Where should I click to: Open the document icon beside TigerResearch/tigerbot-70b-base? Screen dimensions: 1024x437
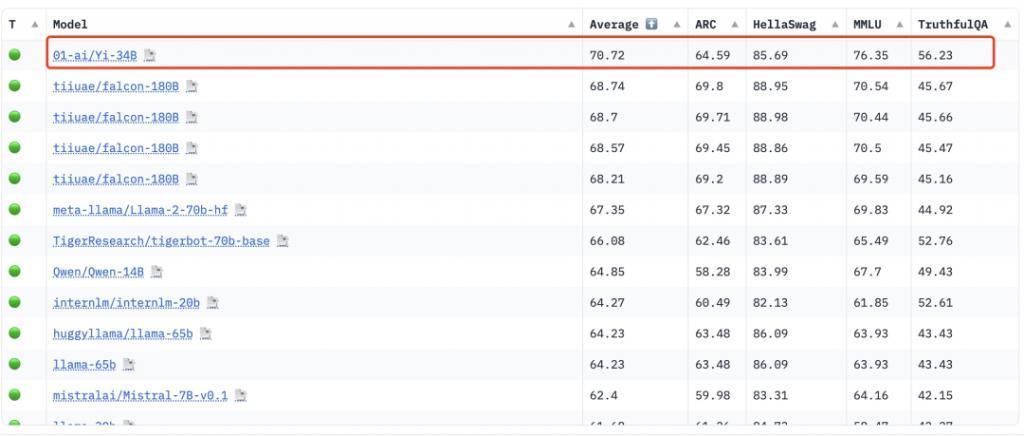(x=283, y=242)
